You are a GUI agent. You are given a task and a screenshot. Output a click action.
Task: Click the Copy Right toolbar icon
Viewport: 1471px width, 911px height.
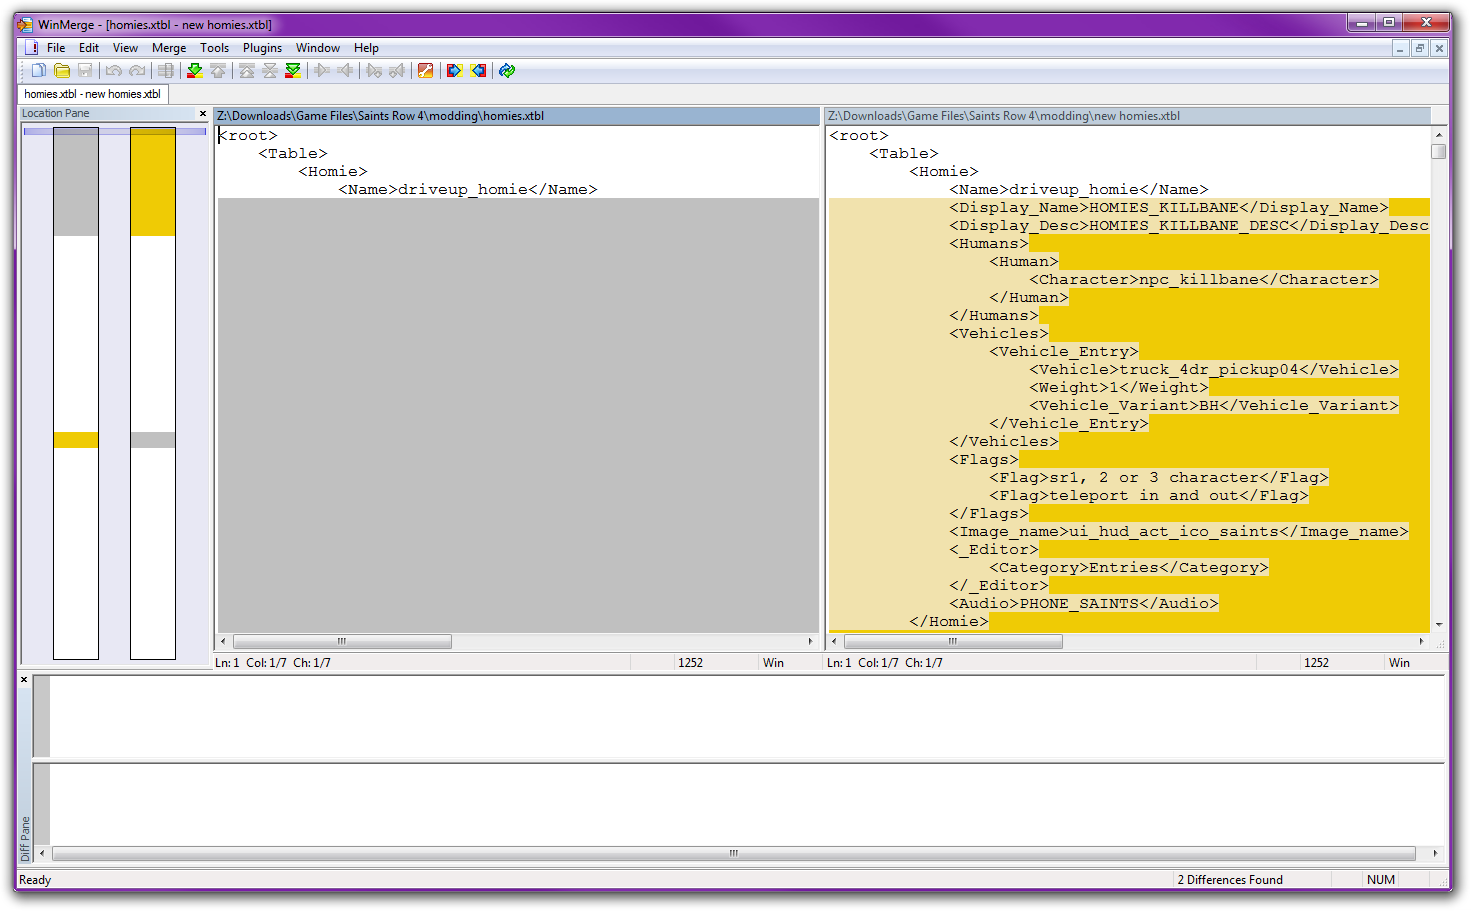322,70
